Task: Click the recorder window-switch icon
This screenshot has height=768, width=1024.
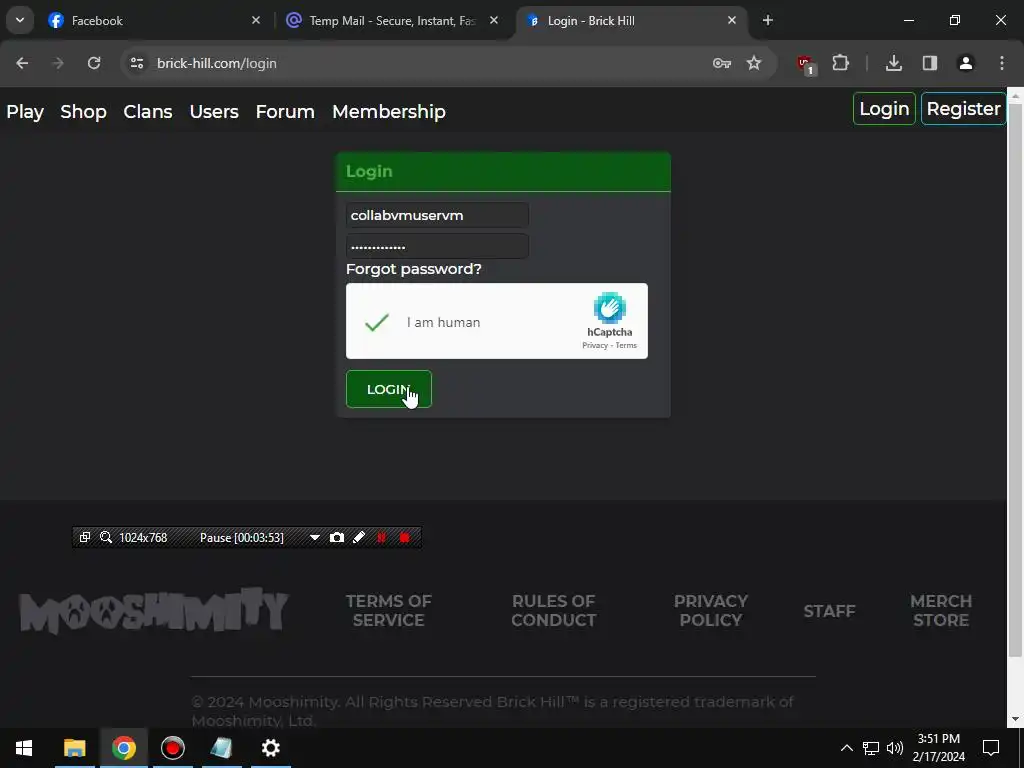Action: (x=85, y=537)
